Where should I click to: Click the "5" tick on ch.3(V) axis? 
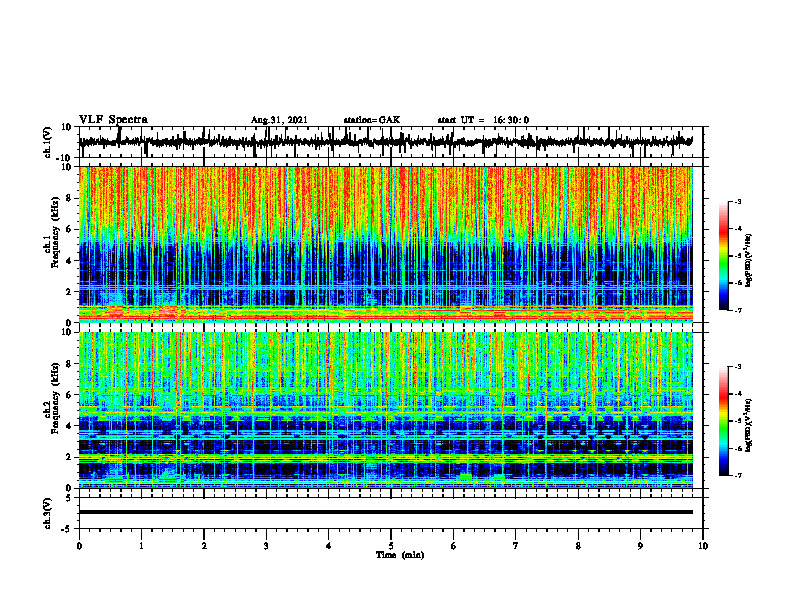(69, 498)
